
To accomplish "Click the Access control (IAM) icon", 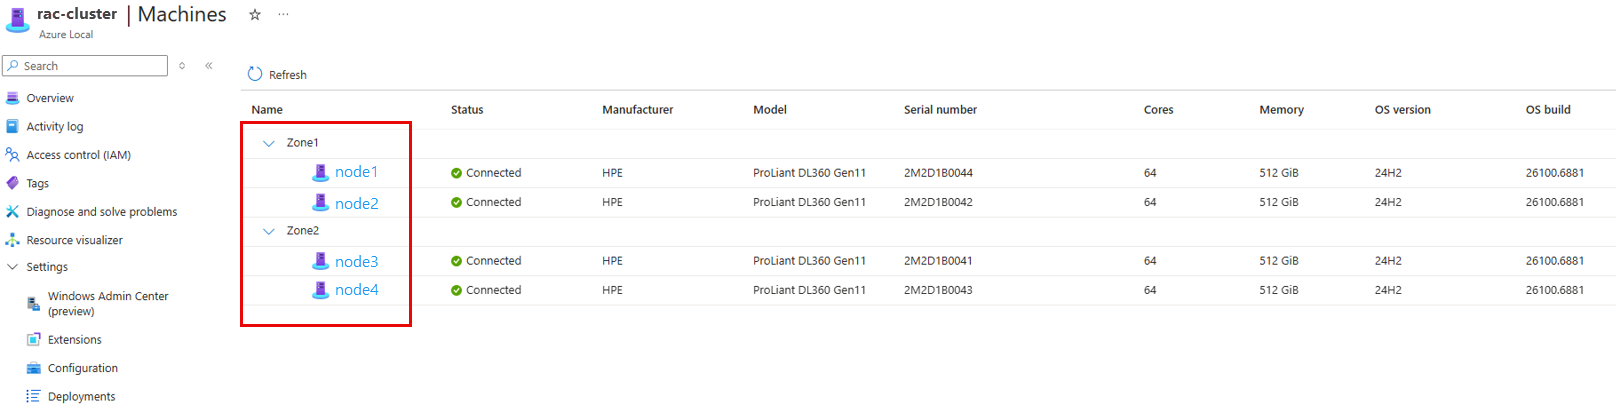I will pyautogui.click(x=12, y=155).
